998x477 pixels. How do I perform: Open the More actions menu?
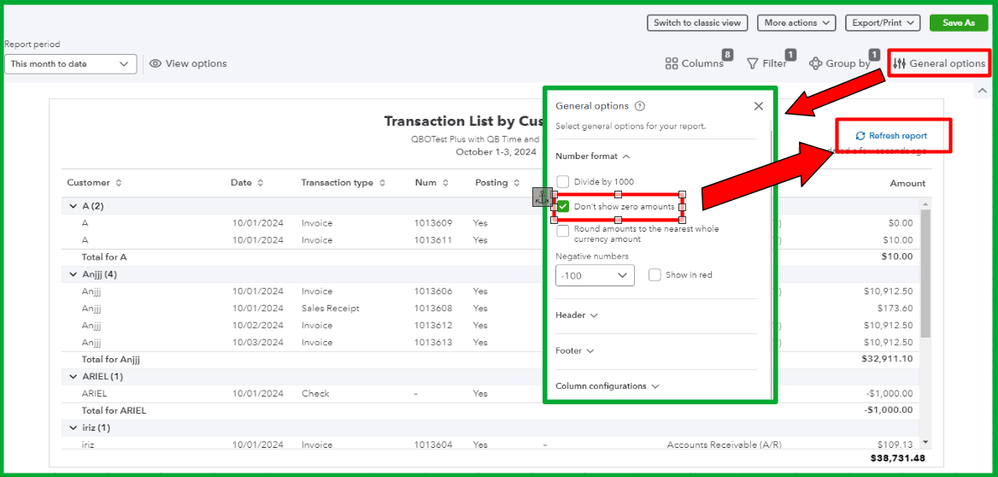(x=796, y=23)
